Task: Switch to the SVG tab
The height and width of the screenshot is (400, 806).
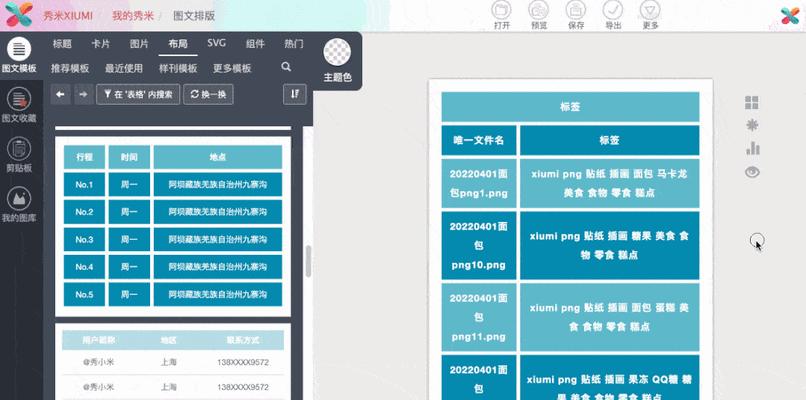Action: coord(216,43)
